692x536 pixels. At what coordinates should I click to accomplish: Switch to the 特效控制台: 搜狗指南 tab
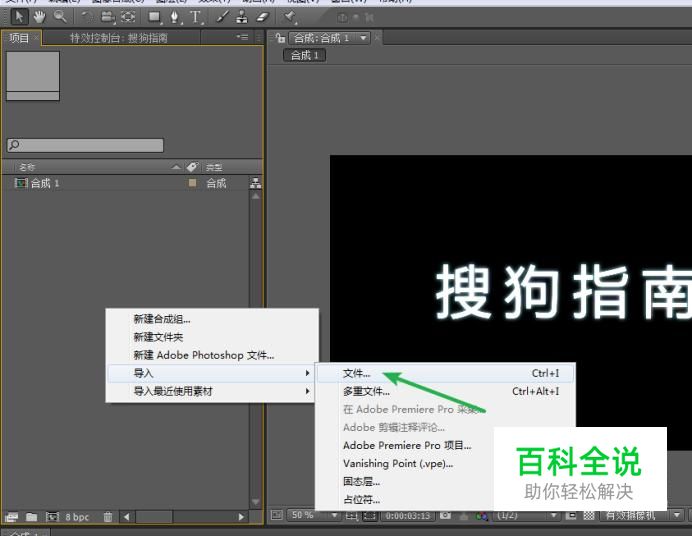point(119,38)
